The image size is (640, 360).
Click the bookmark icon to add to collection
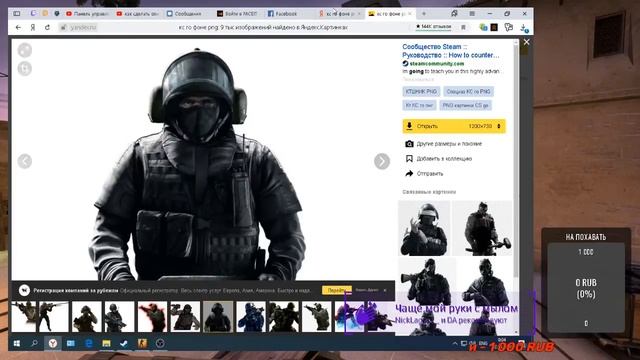pyautogui.click(x=409, y=158)
